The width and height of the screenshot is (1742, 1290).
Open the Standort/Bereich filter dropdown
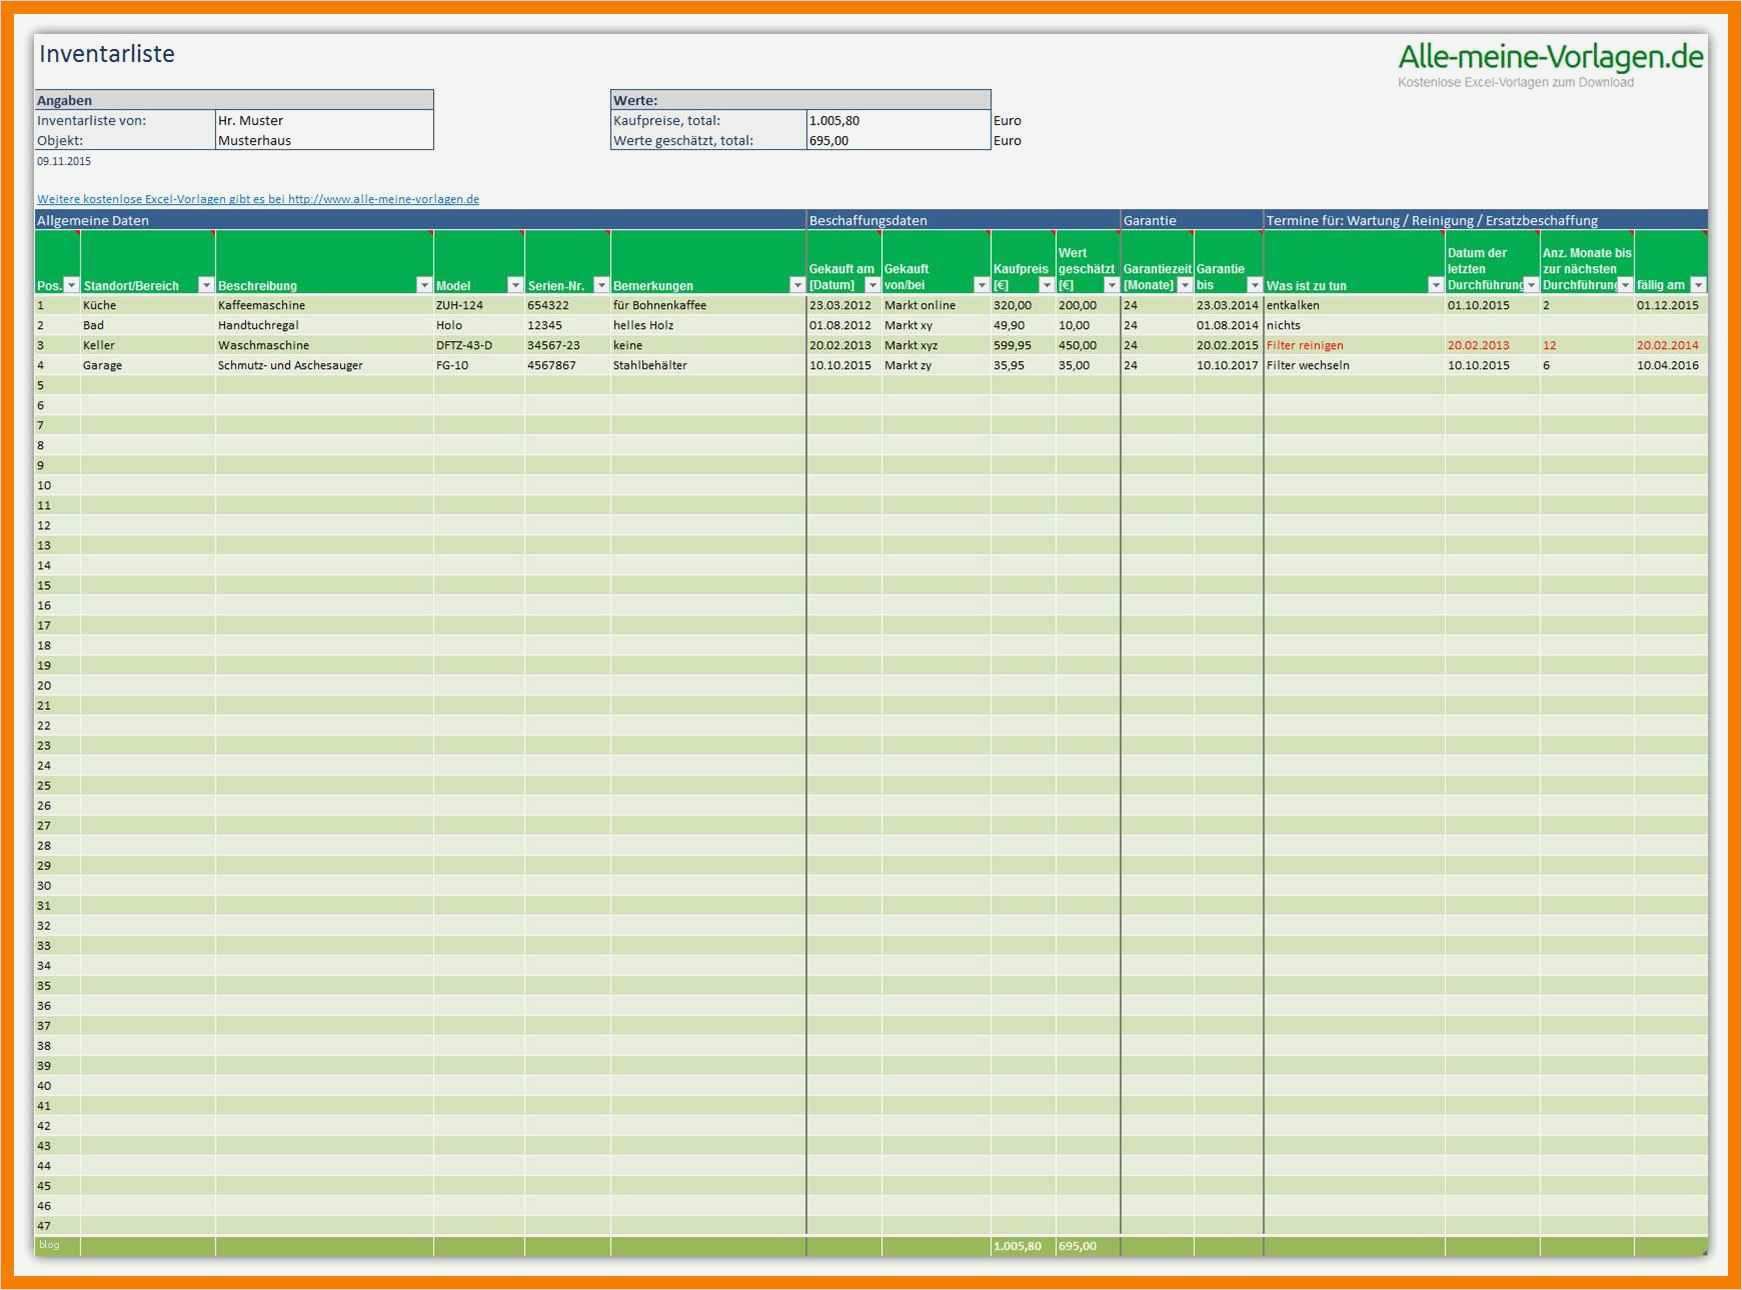click(x=206, y=285)
